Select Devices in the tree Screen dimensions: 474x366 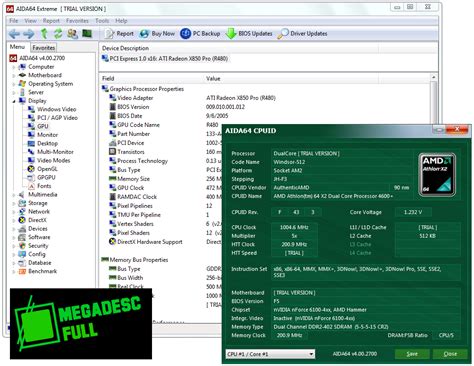[33, 229]
